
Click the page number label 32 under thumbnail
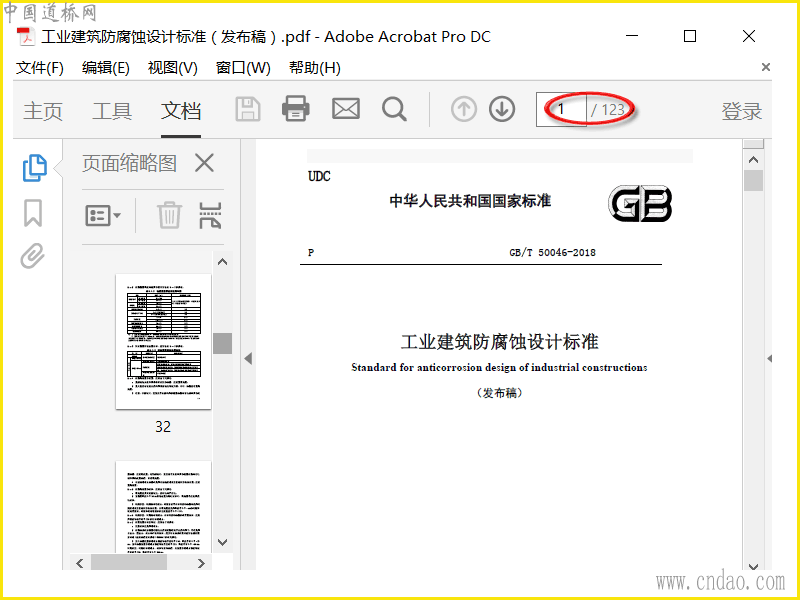pos(163,427)
